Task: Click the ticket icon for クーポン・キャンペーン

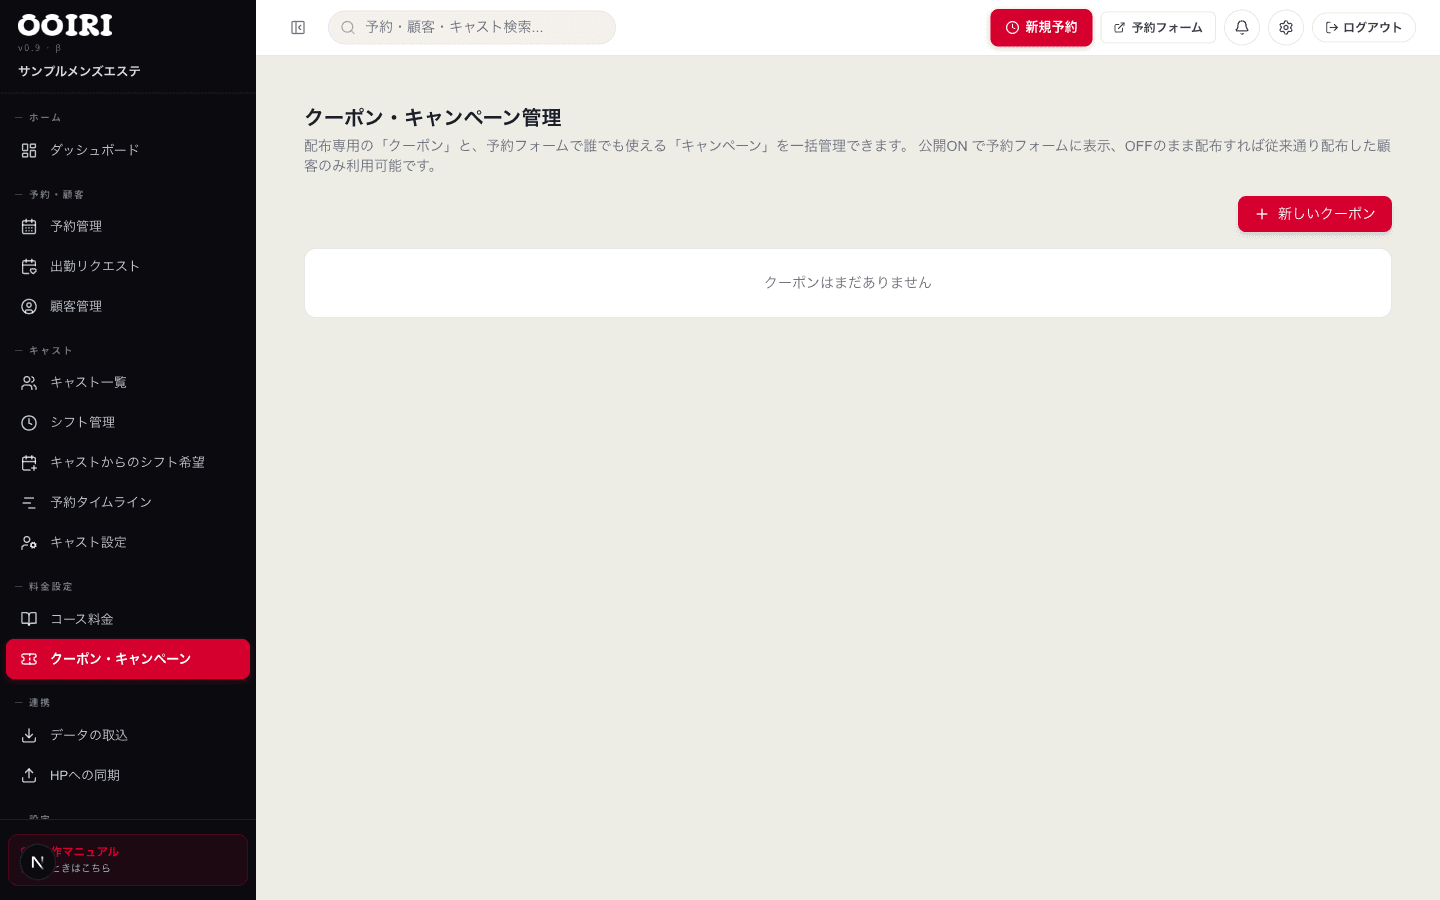Action: click(29, 659)
